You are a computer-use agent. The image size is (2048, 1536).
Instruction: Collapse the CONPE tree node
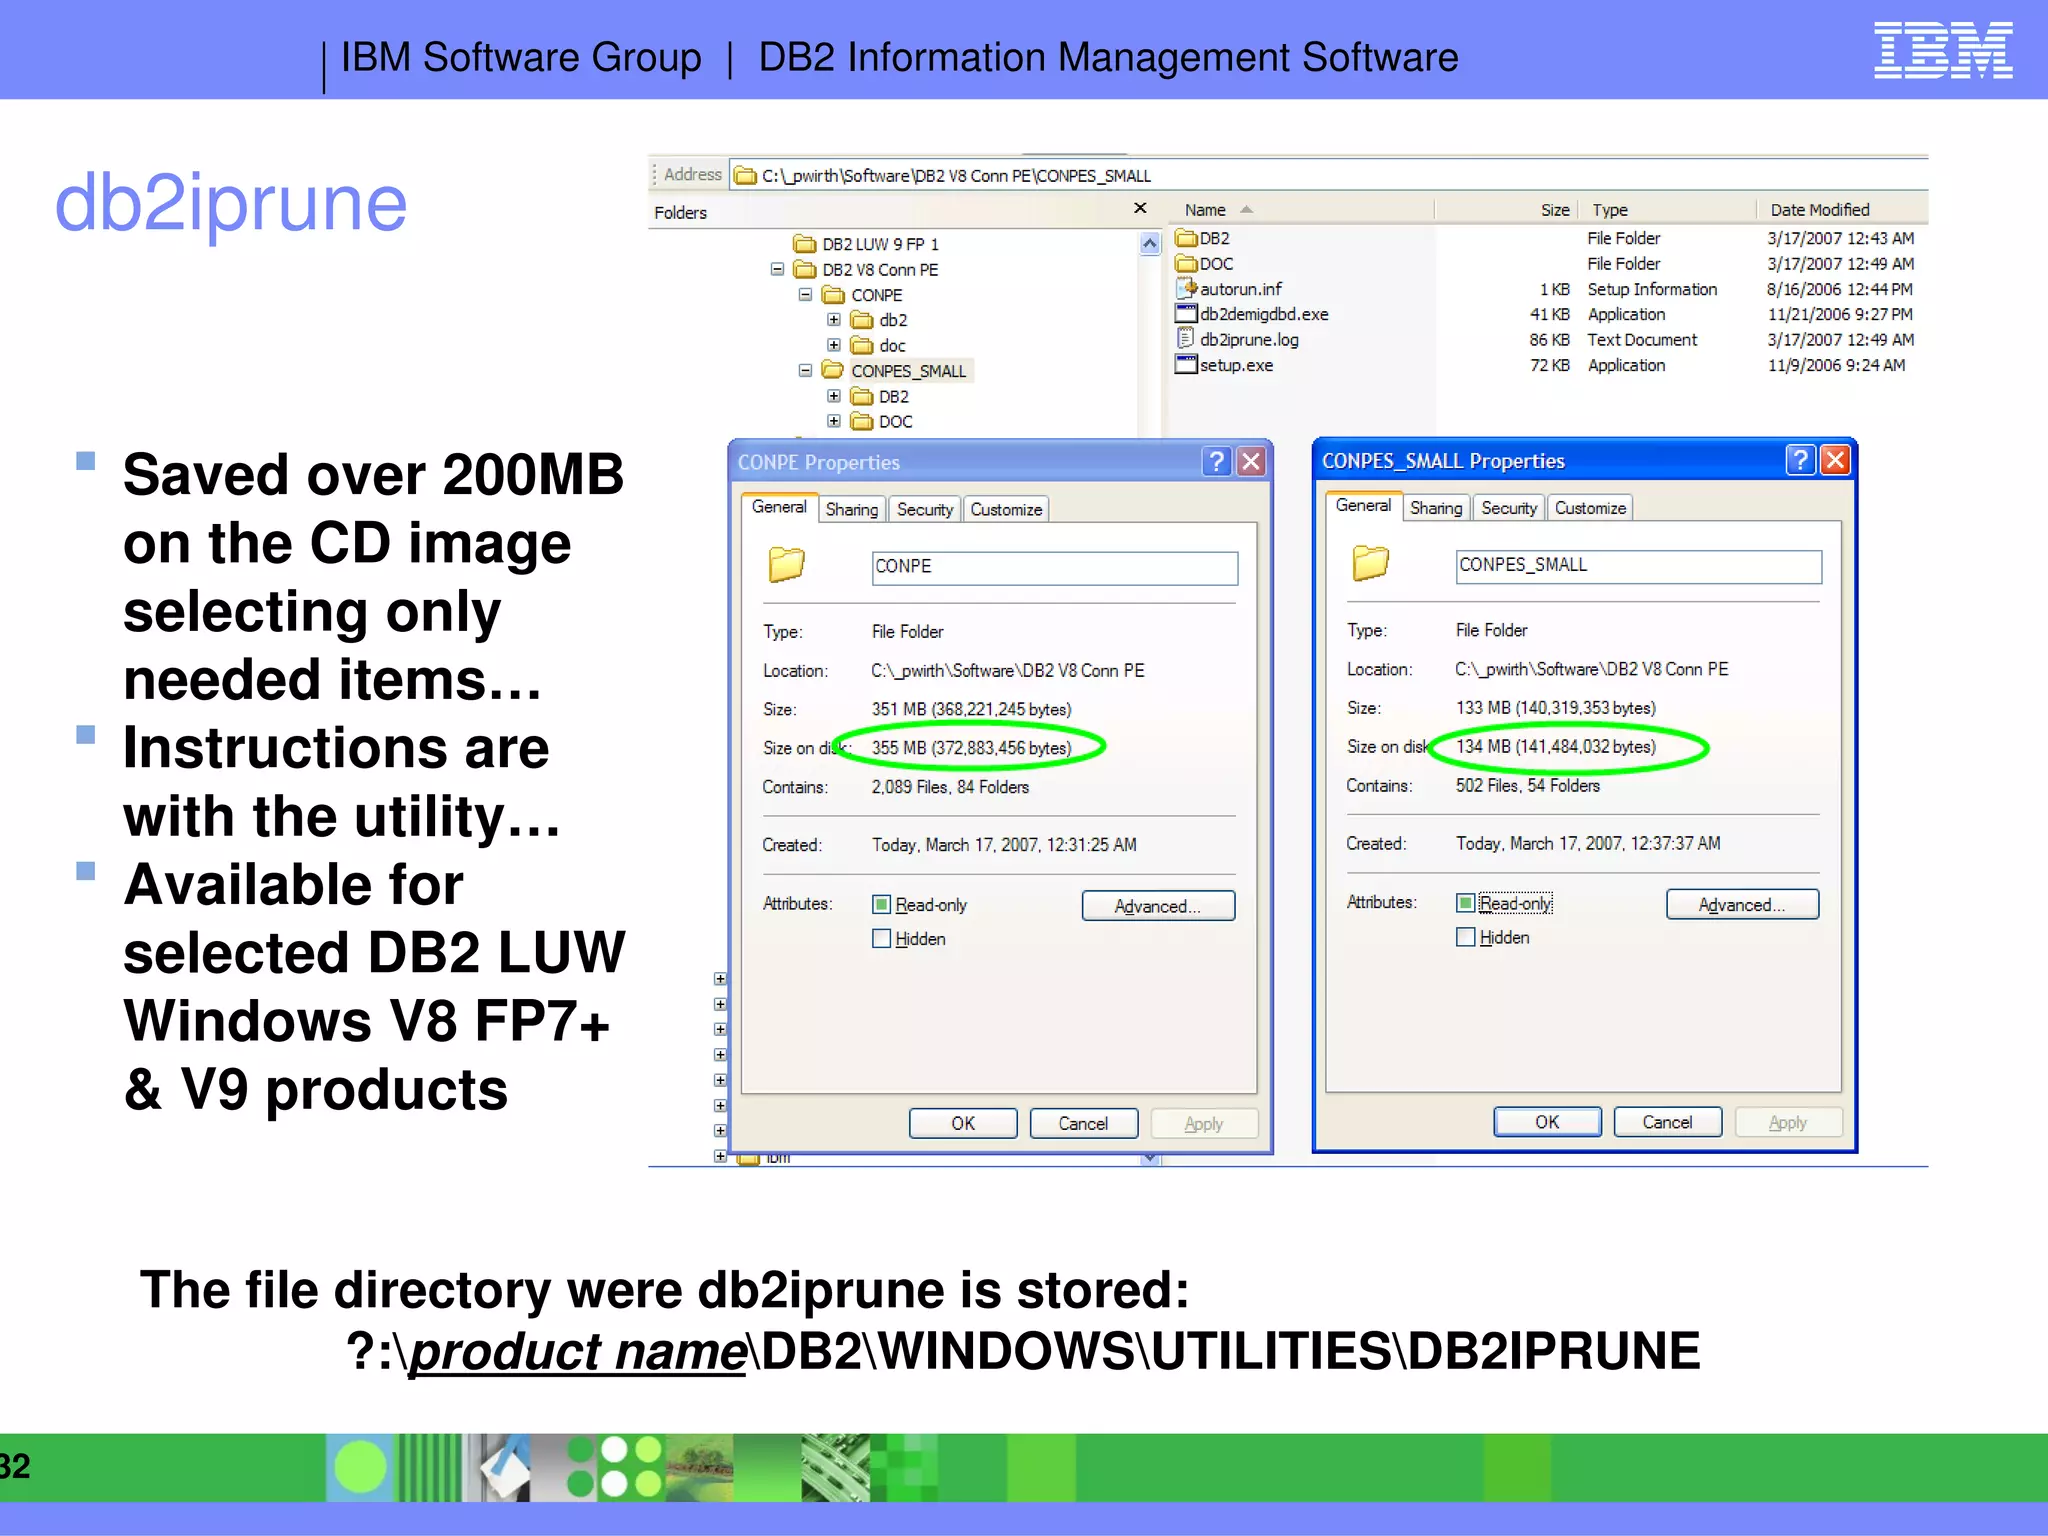click(805, 295)
